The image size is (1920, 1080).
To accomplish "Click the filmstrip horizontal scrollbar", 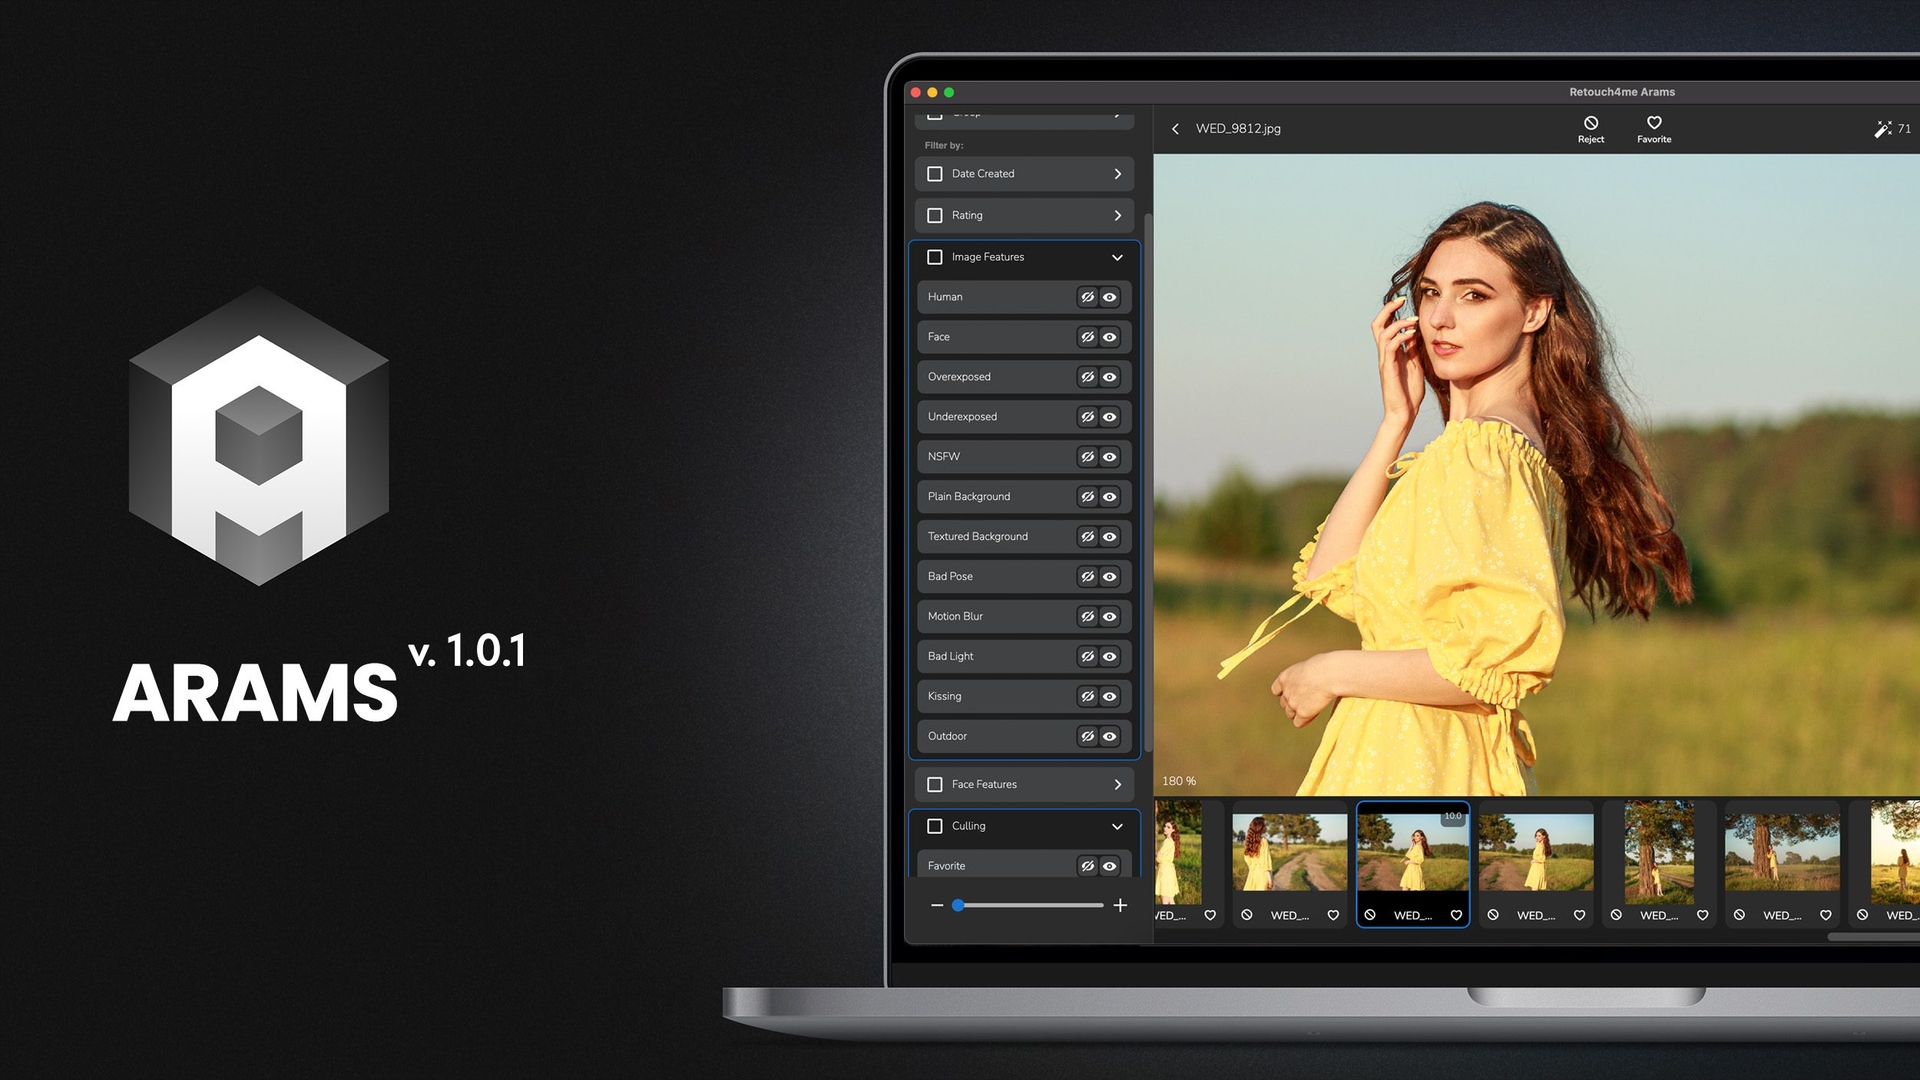I will pyautogui.click(x=1873, y=937).
